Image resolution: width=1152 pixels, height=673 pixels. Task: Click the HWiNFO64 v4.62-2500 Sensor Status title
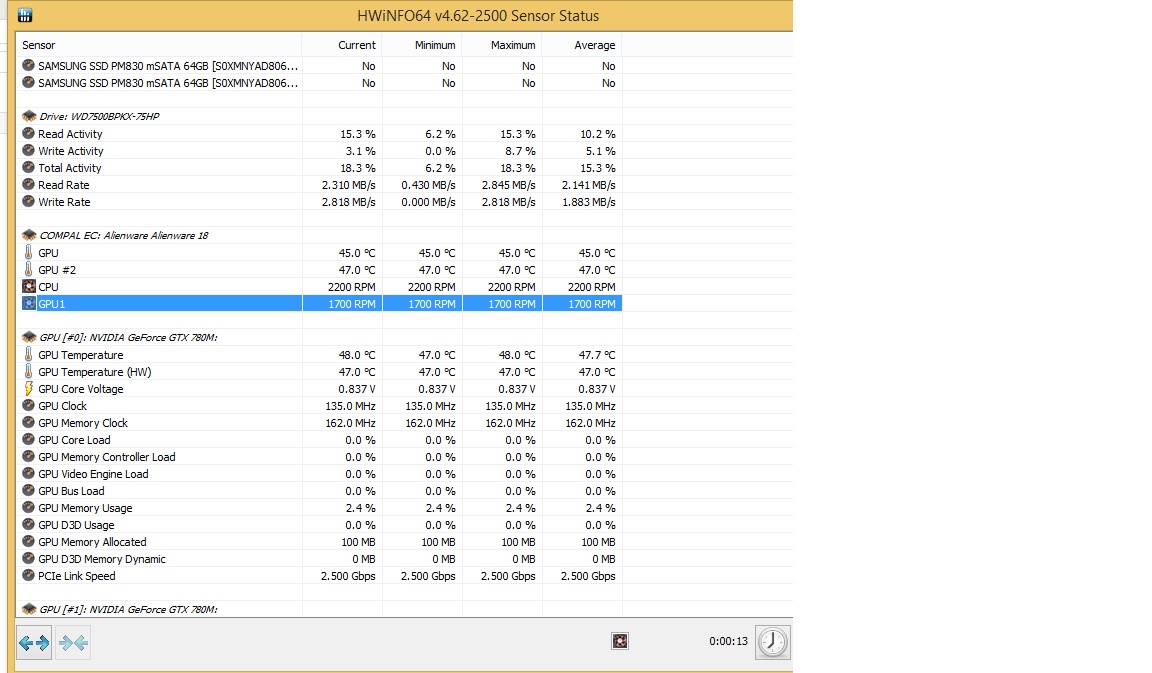pos(478,15)
